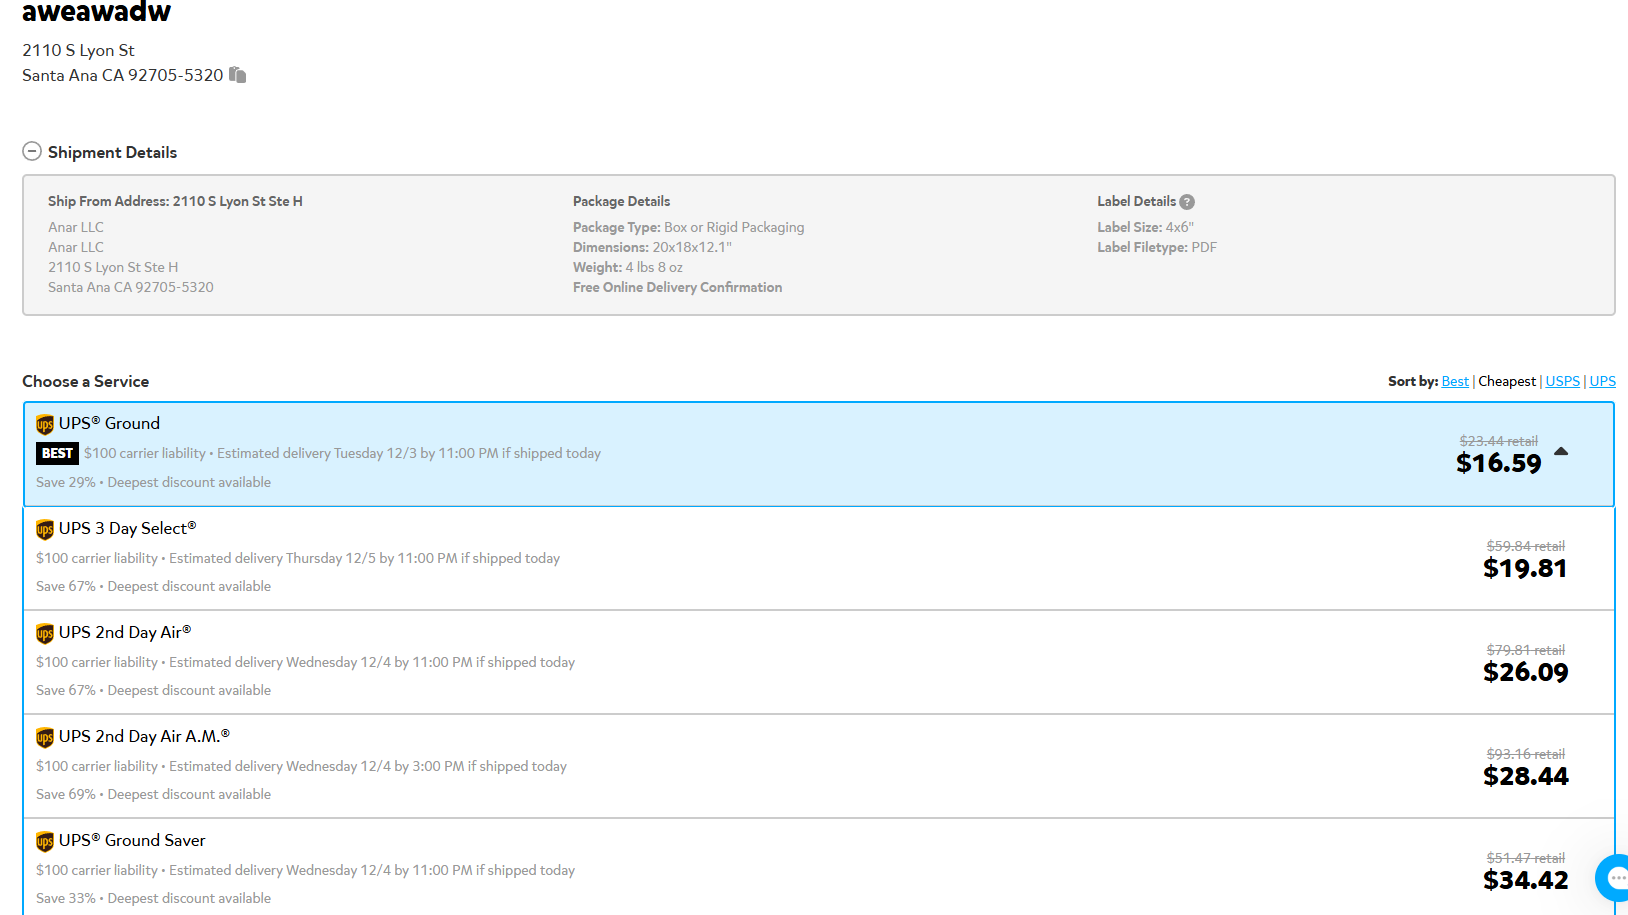Image resolution: width=1628 pixels, height=915 pixels.
Task: Click the $16.59 UPS Ground price
Action: point(1499,463)
